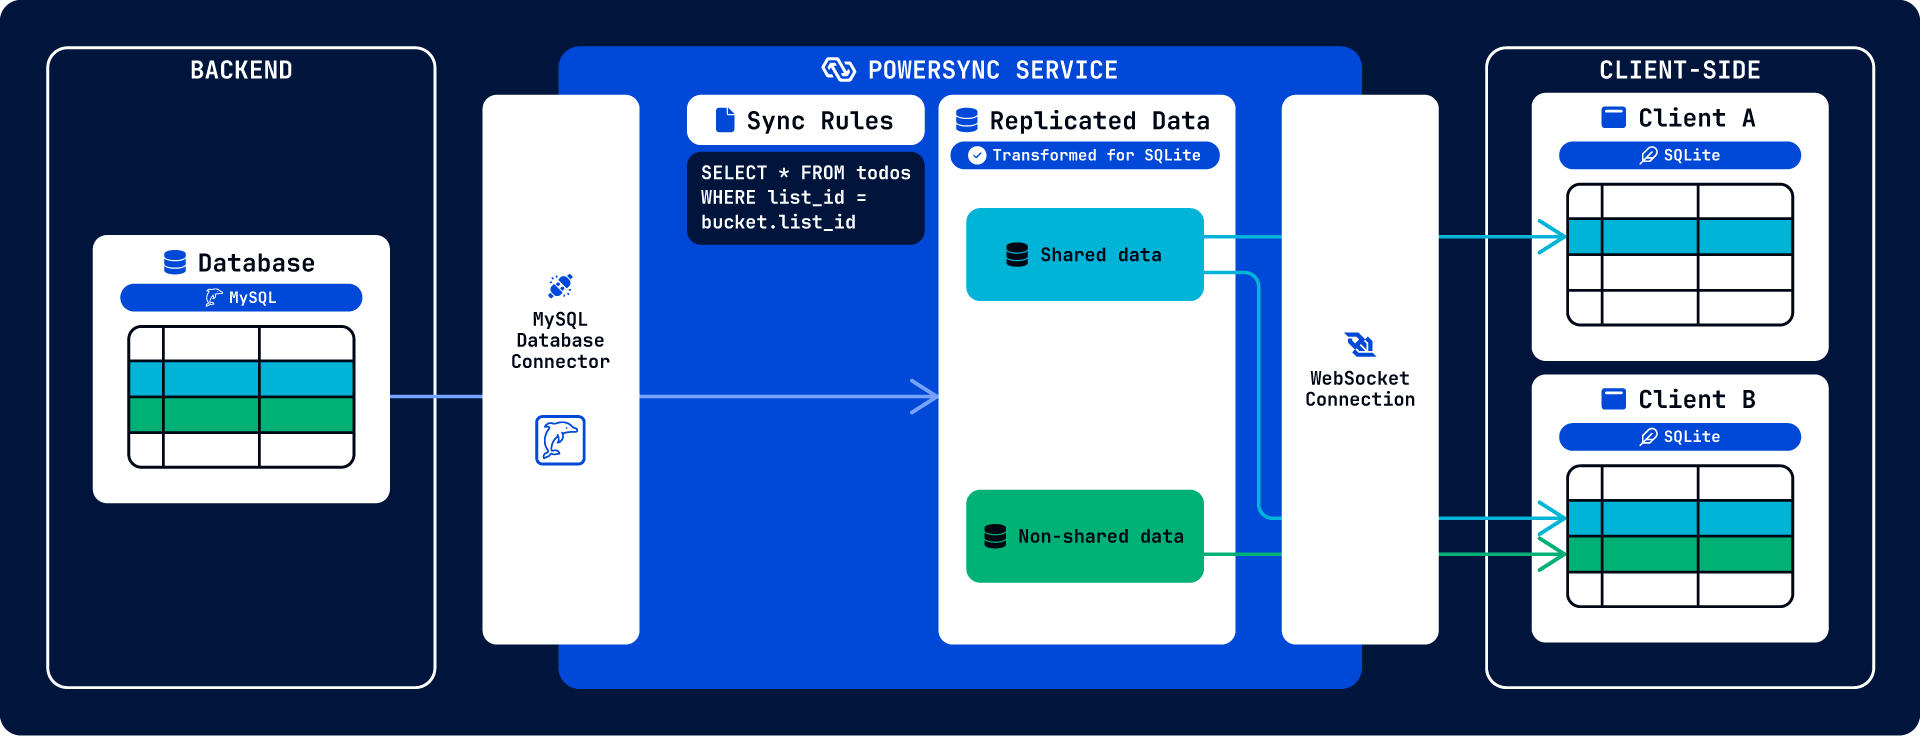Click the feather icon in Client A's SQLite pill
This screenshot has width=1920, height=736.
pos(1649,155)
